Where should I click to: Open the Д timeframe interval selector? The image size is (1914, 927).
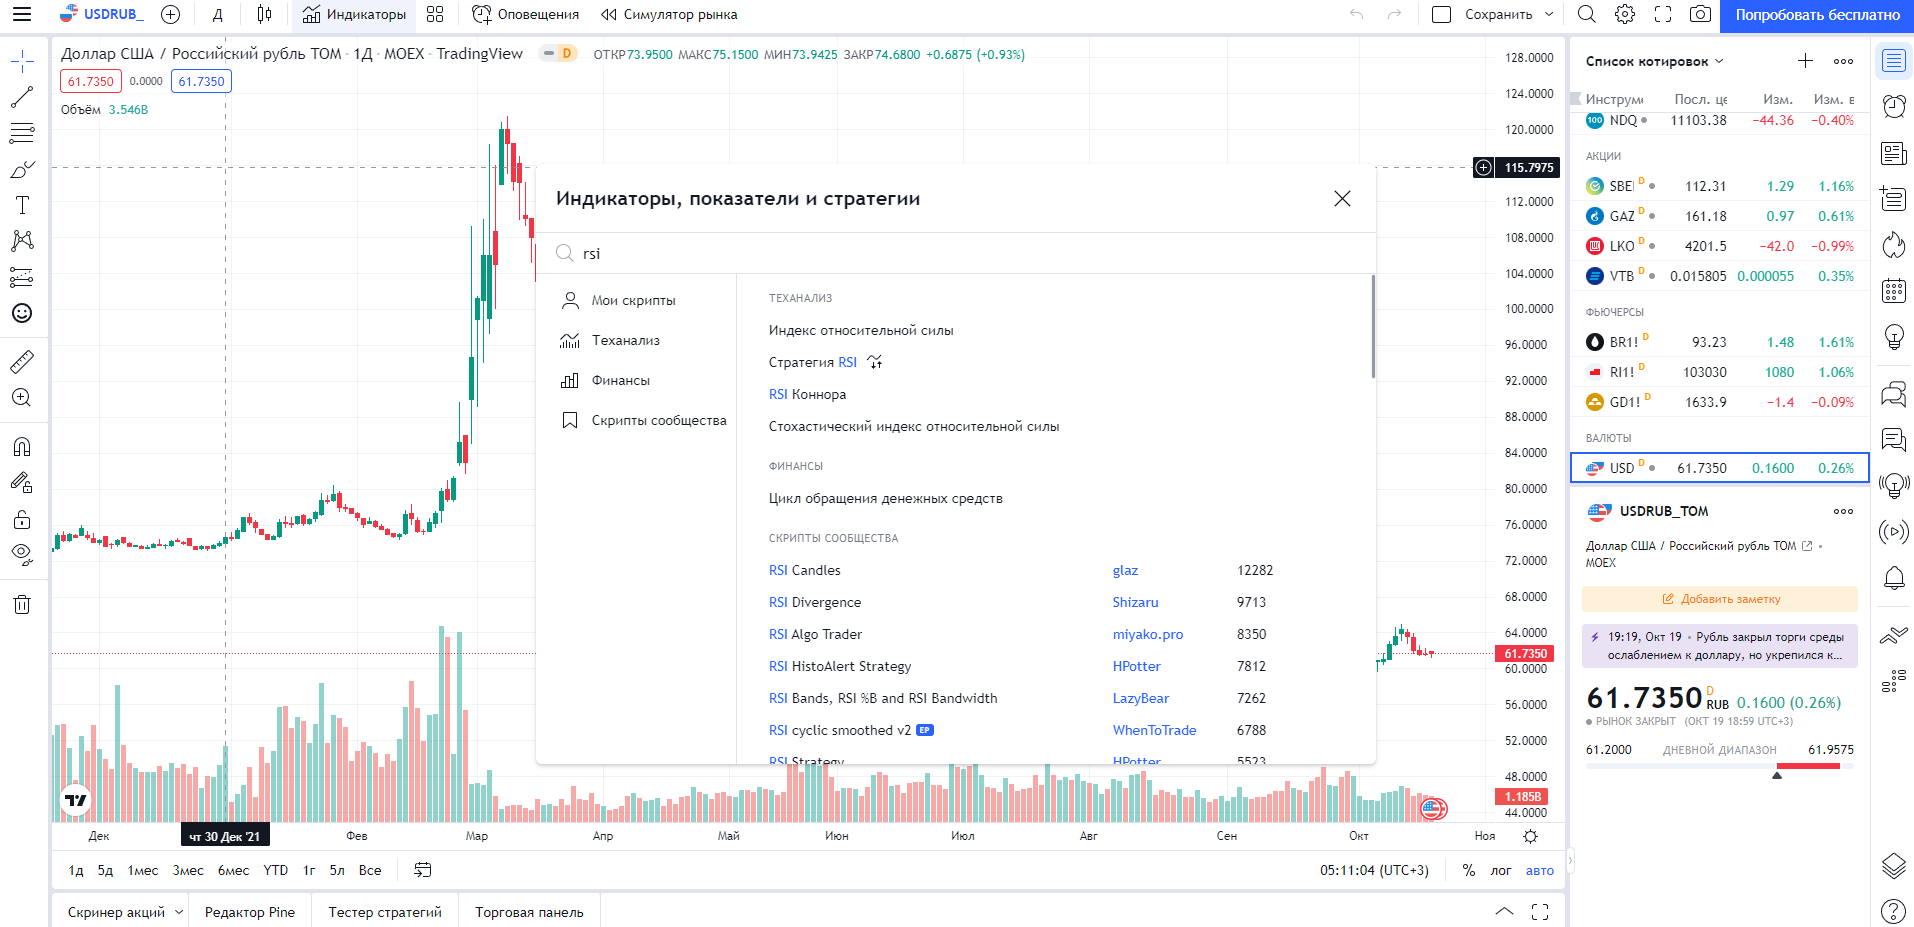click(x=218, y=14)
